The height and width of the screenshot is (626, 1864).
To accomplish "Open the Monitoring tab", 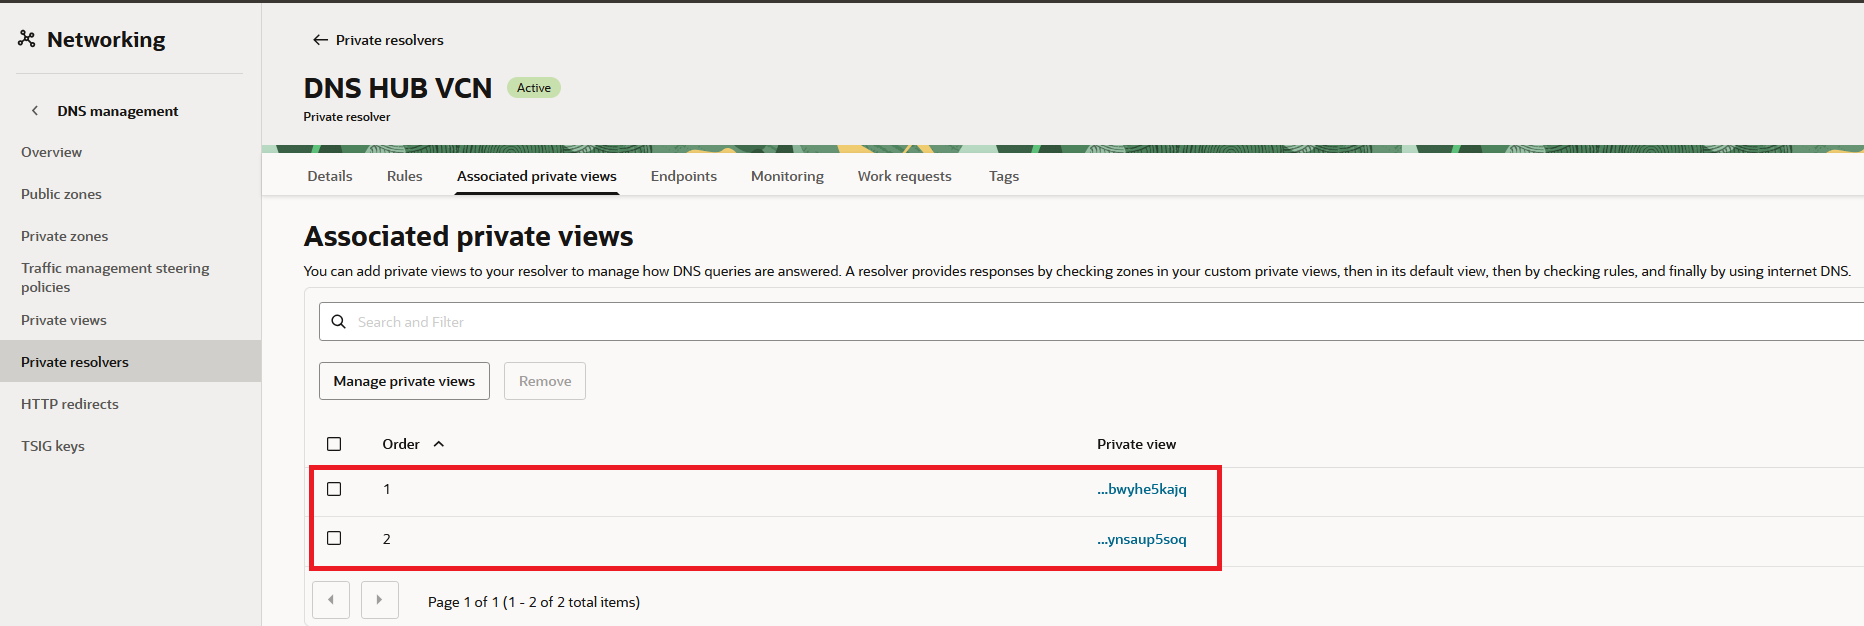I will [x=787, y=176].
